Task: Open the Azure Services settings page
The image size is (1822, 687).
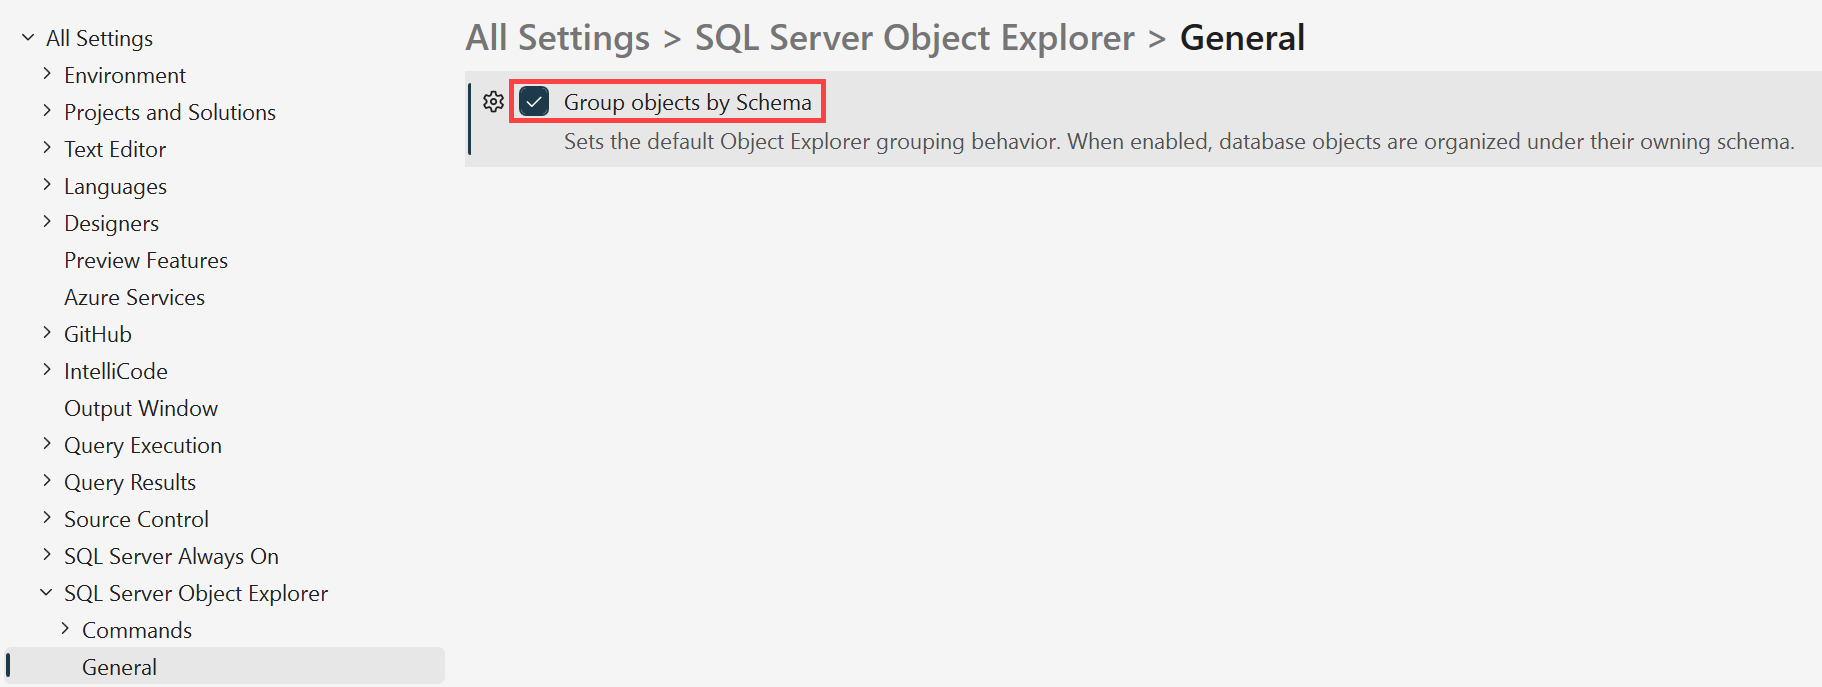Action: pos(134,297)
